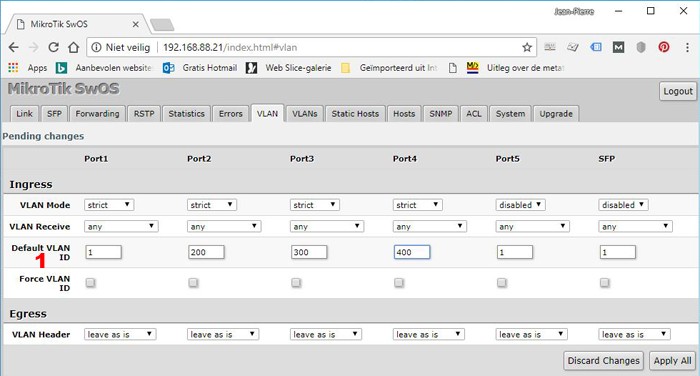
Task: Open Port5 VLAN Header egress dropdown
Action: (531, 334)
